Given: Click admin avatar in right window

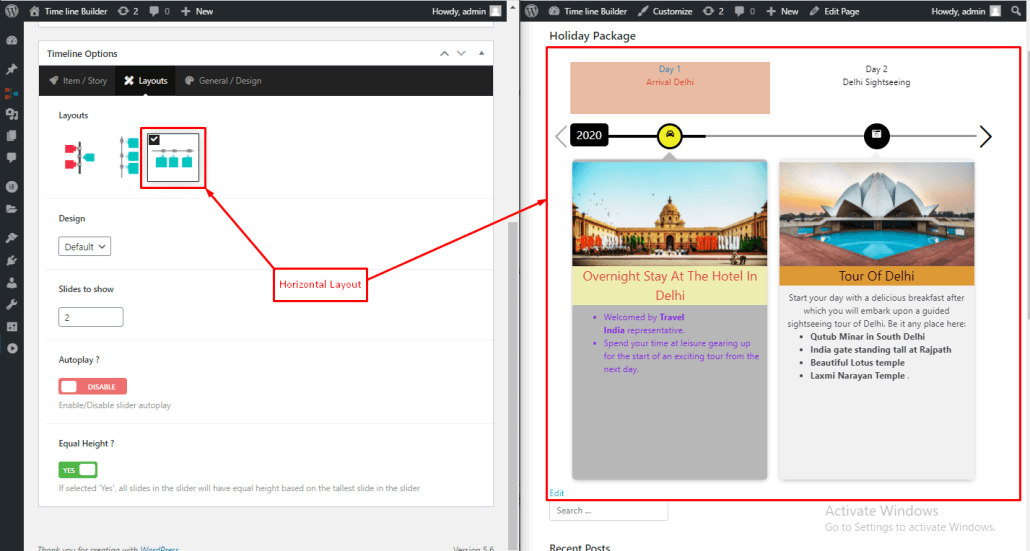Looking at the screenshot, I should click(x=996, y=11).
